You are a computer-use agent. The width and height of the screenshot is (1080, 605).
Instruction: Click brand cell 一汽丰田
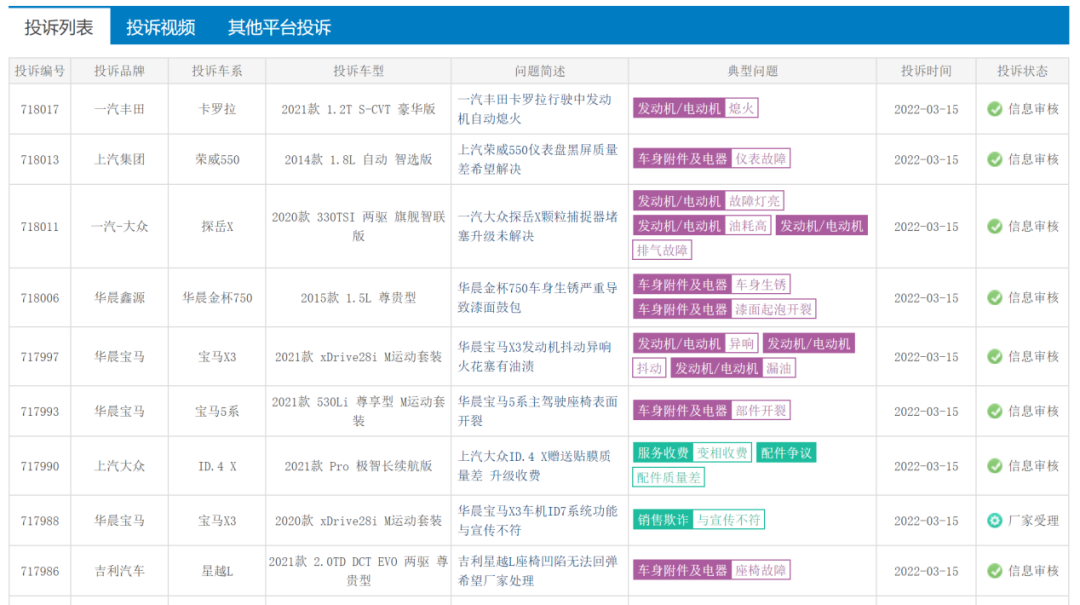pyautogui.click(x=119, y=109)
